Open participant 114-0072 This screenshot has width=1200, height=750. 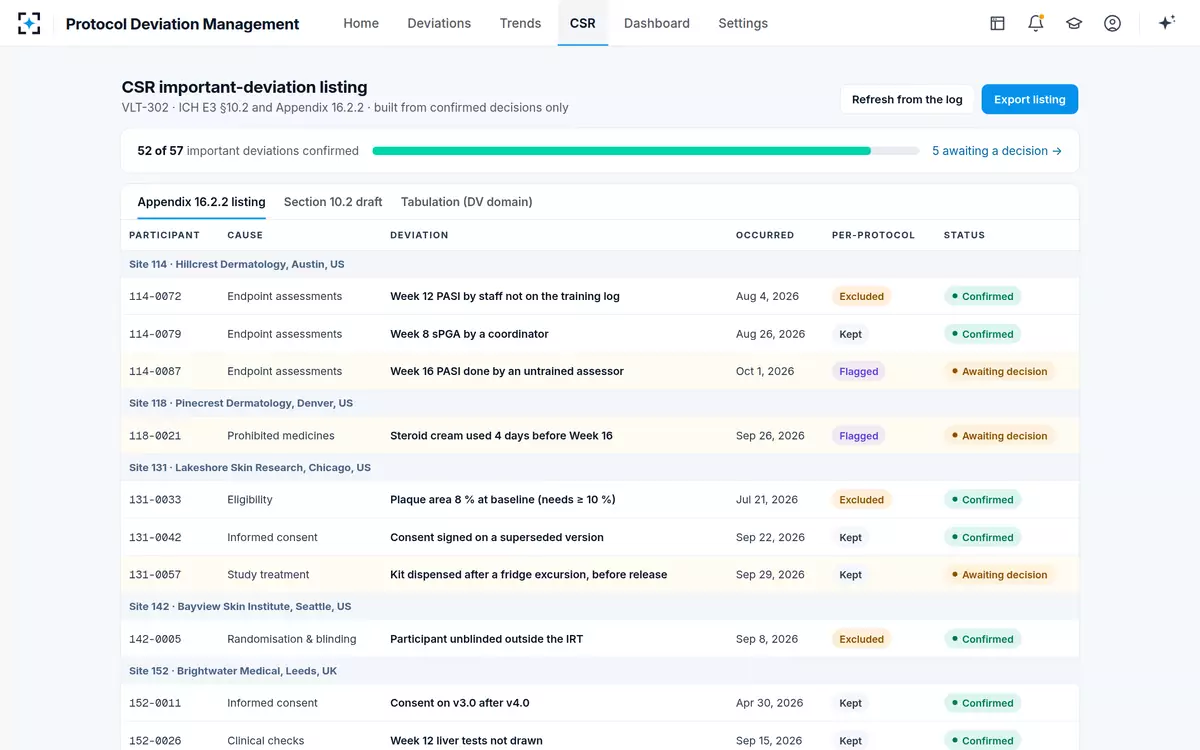(155, 296)
